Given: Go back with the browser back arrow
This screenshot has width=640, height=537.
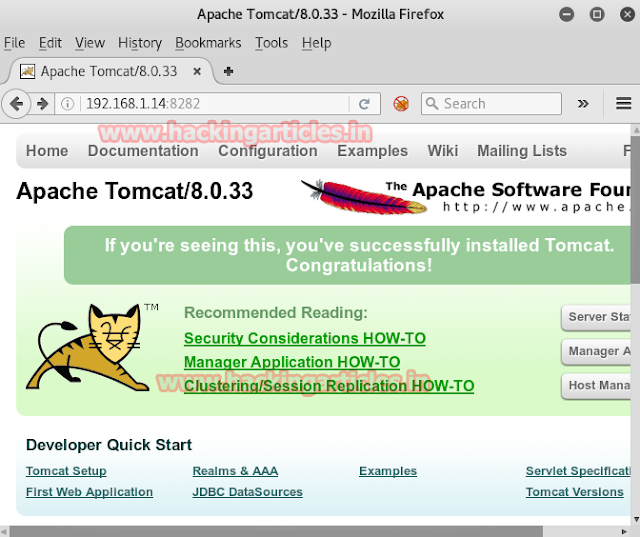Looking at the screenshot, I should [x=16, y=104].
